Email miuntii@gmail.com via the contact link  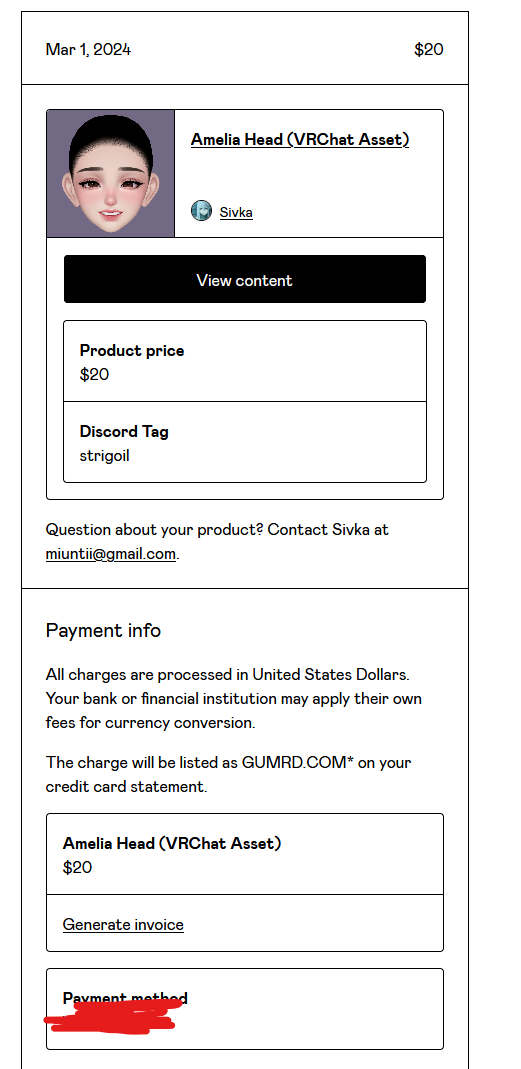pos(110,554)
